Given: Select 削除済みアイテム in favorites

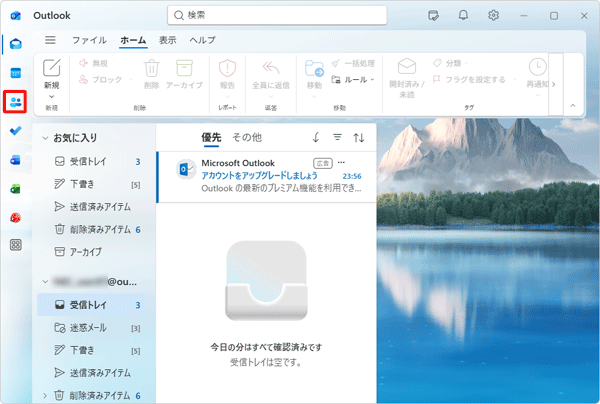Looking at the screenshot, I should [x=91, y=230].
